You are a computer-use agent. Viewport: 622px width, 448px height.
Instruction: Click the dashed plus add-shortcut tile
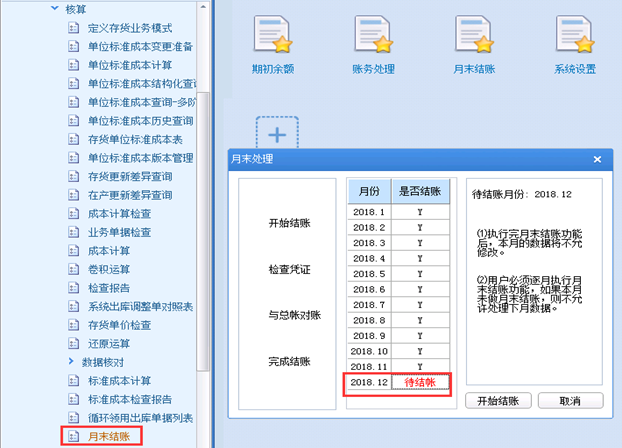pyautogui.click(x=277, y=136)
